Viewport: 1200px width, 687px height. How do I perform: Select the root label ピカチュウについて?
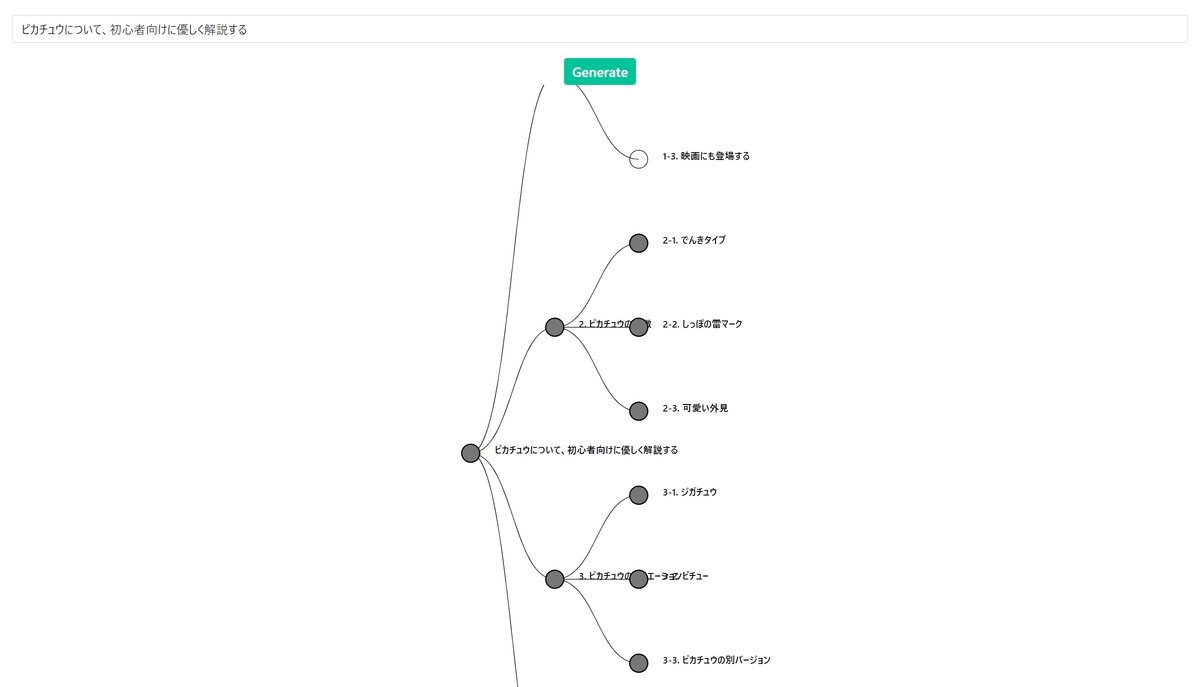(x=586, y=450)
